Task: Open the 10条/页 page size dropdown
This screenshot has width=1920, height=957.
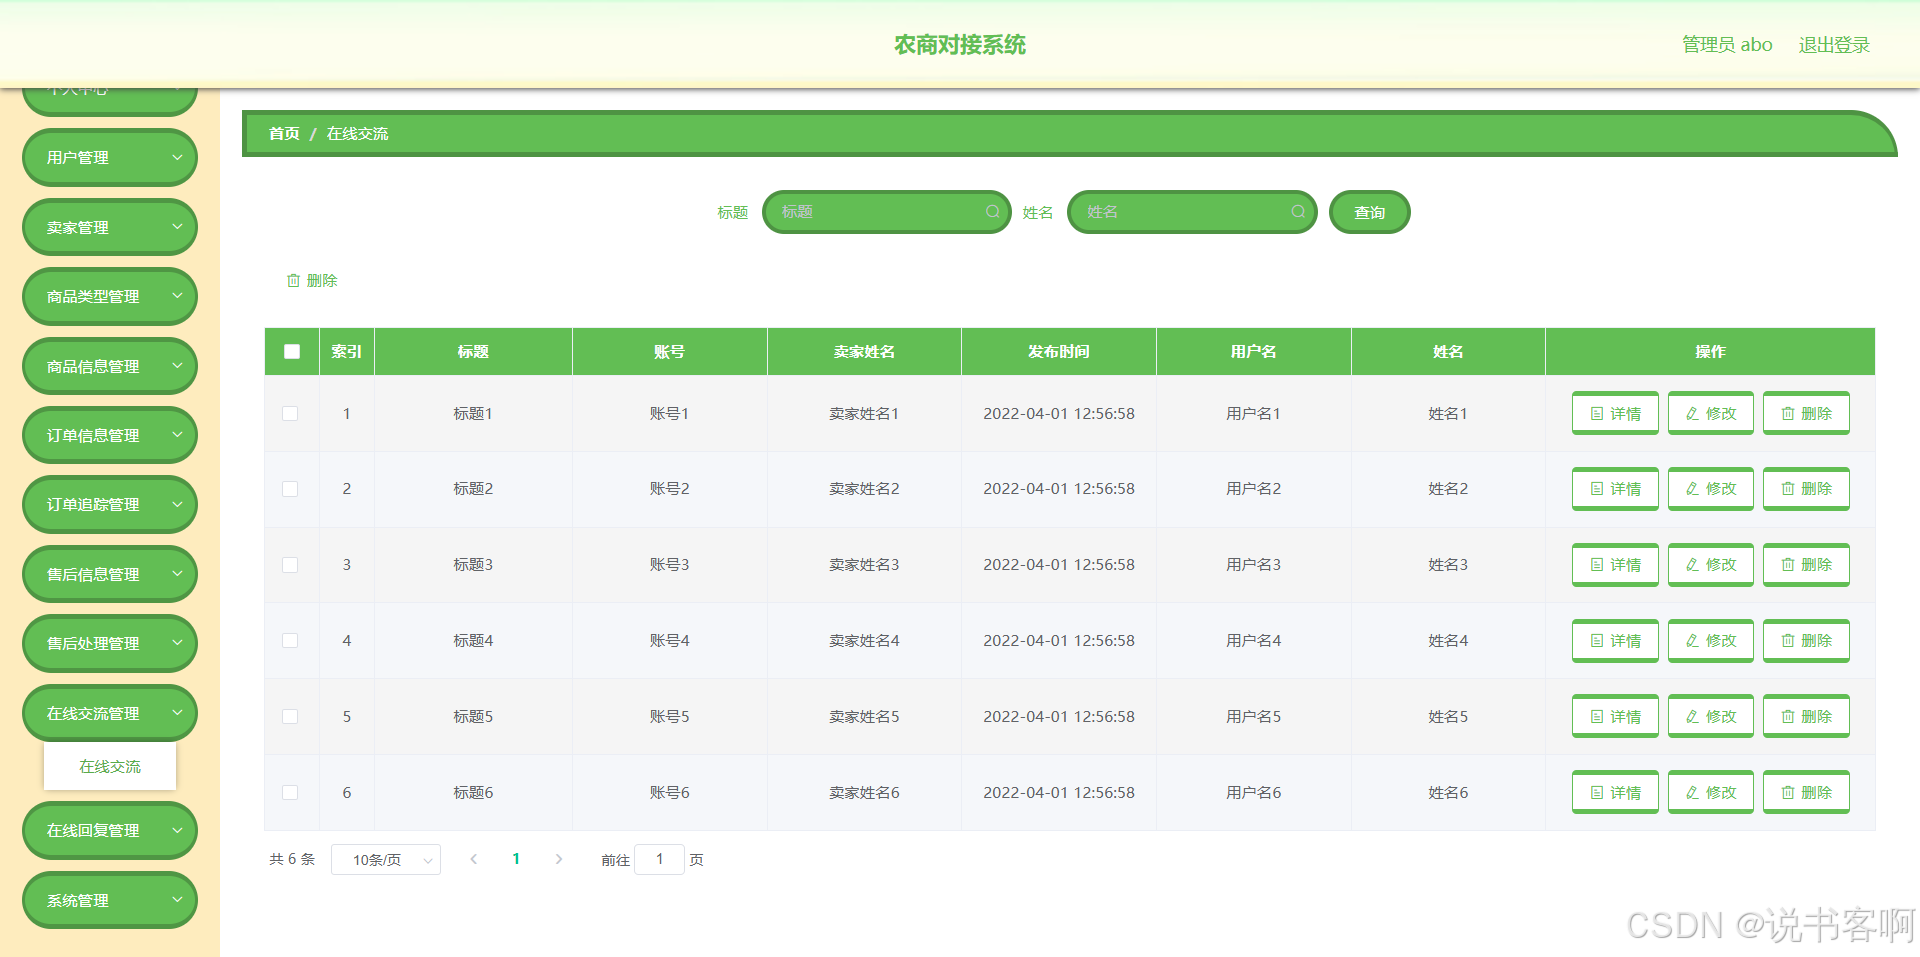Action: pos(385,860)
